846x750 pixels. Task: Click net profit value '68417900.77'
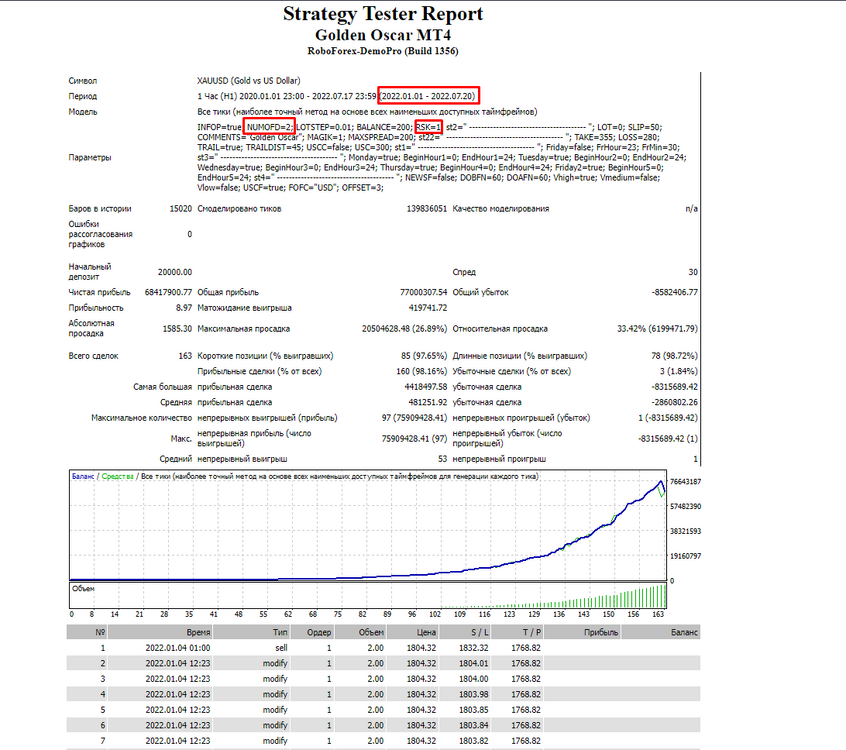[x=168, y=292]
